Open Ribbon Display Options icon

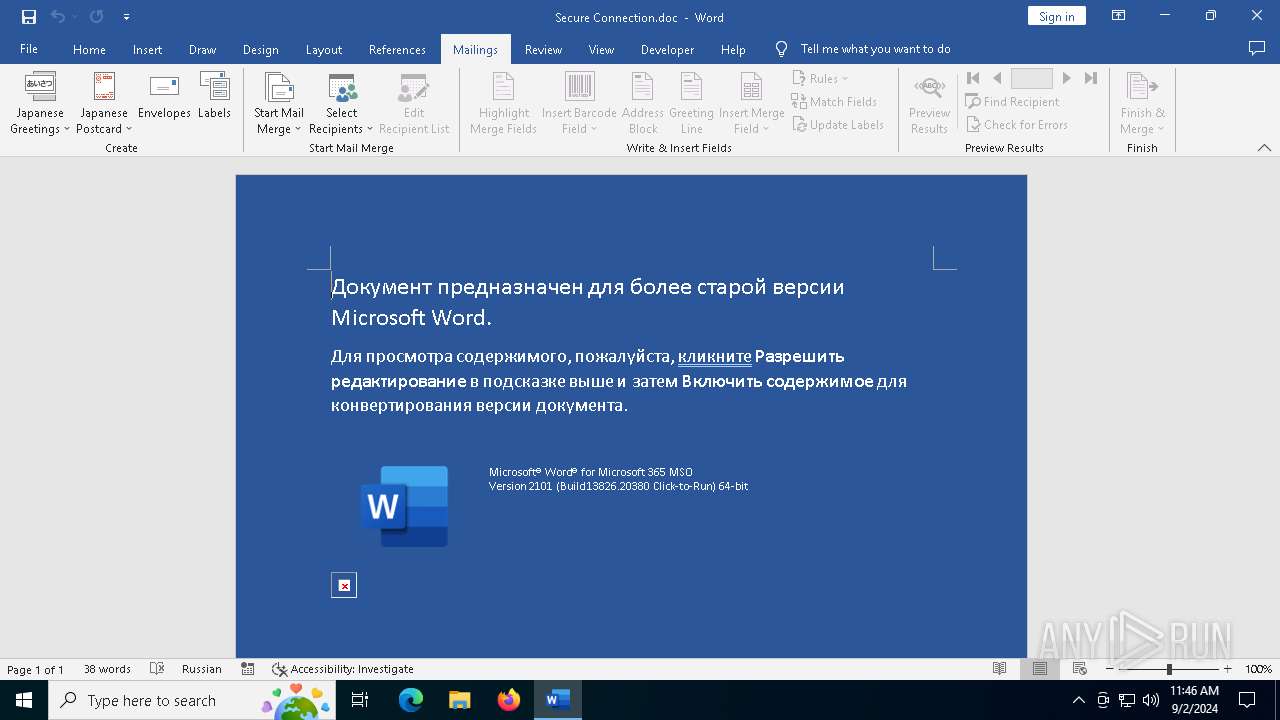(x=1118, y=16)
